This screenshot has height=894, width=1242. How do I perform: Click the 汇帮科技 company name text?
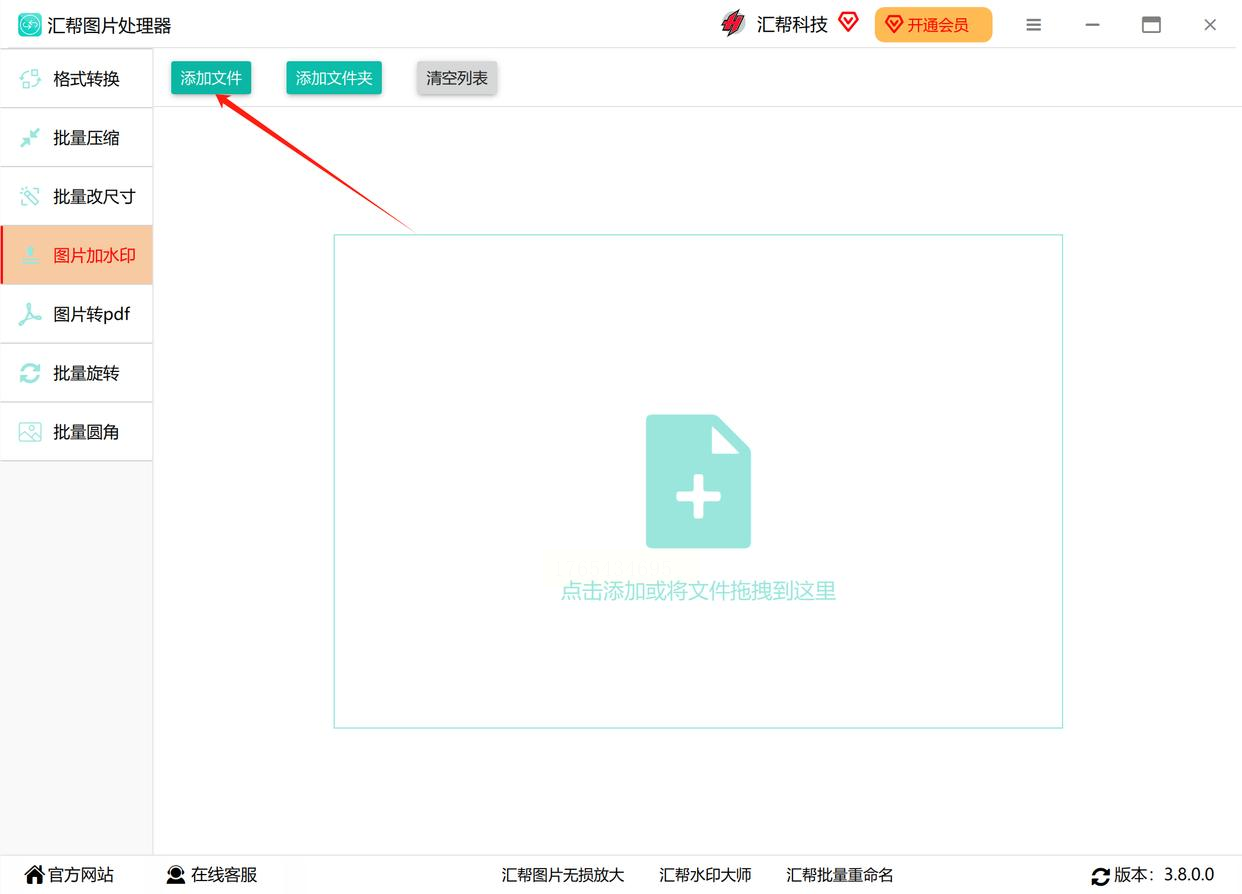pyautogui.click(x=792, y=25)
